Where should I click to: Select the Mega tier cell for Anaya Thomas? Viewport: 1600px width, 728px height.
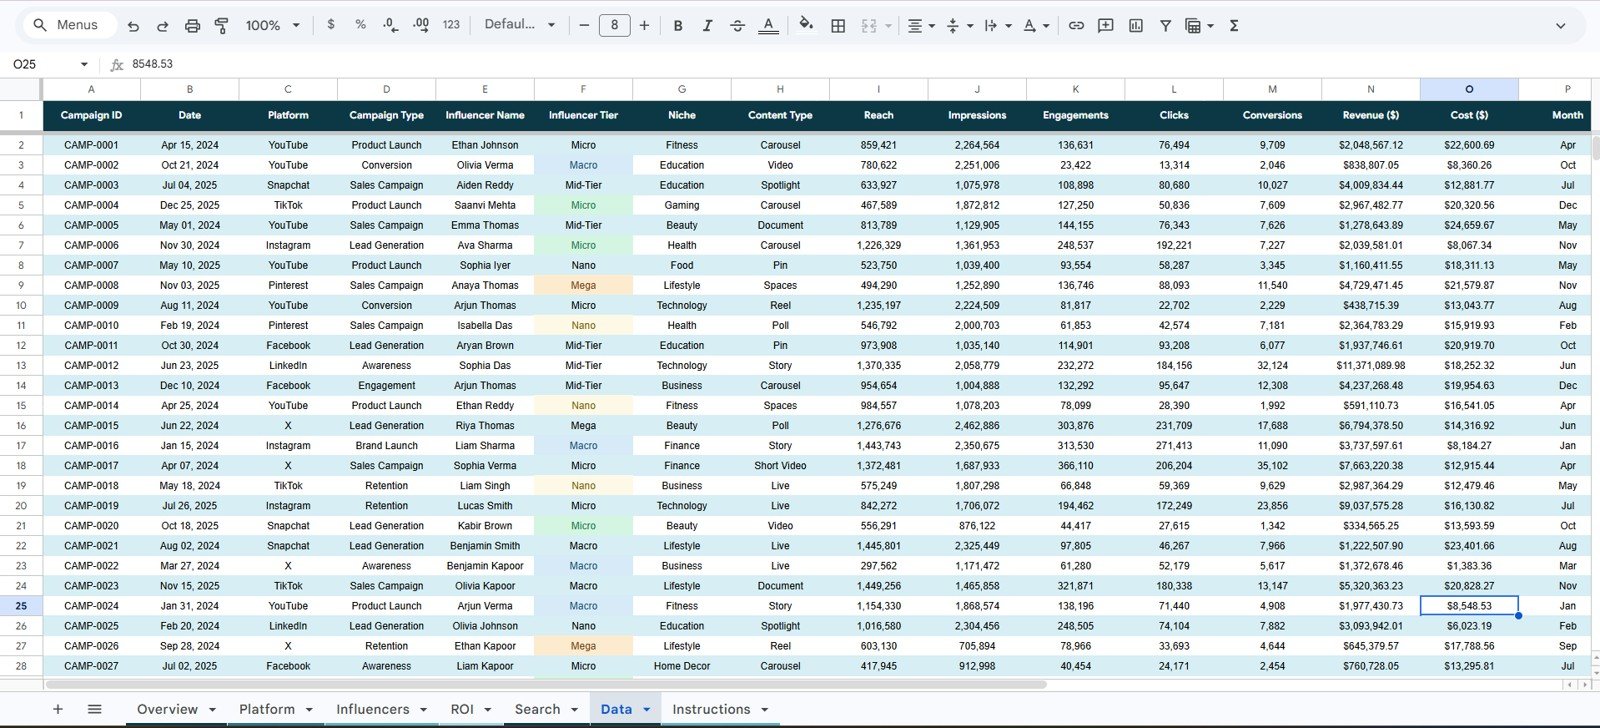point(583,286)
